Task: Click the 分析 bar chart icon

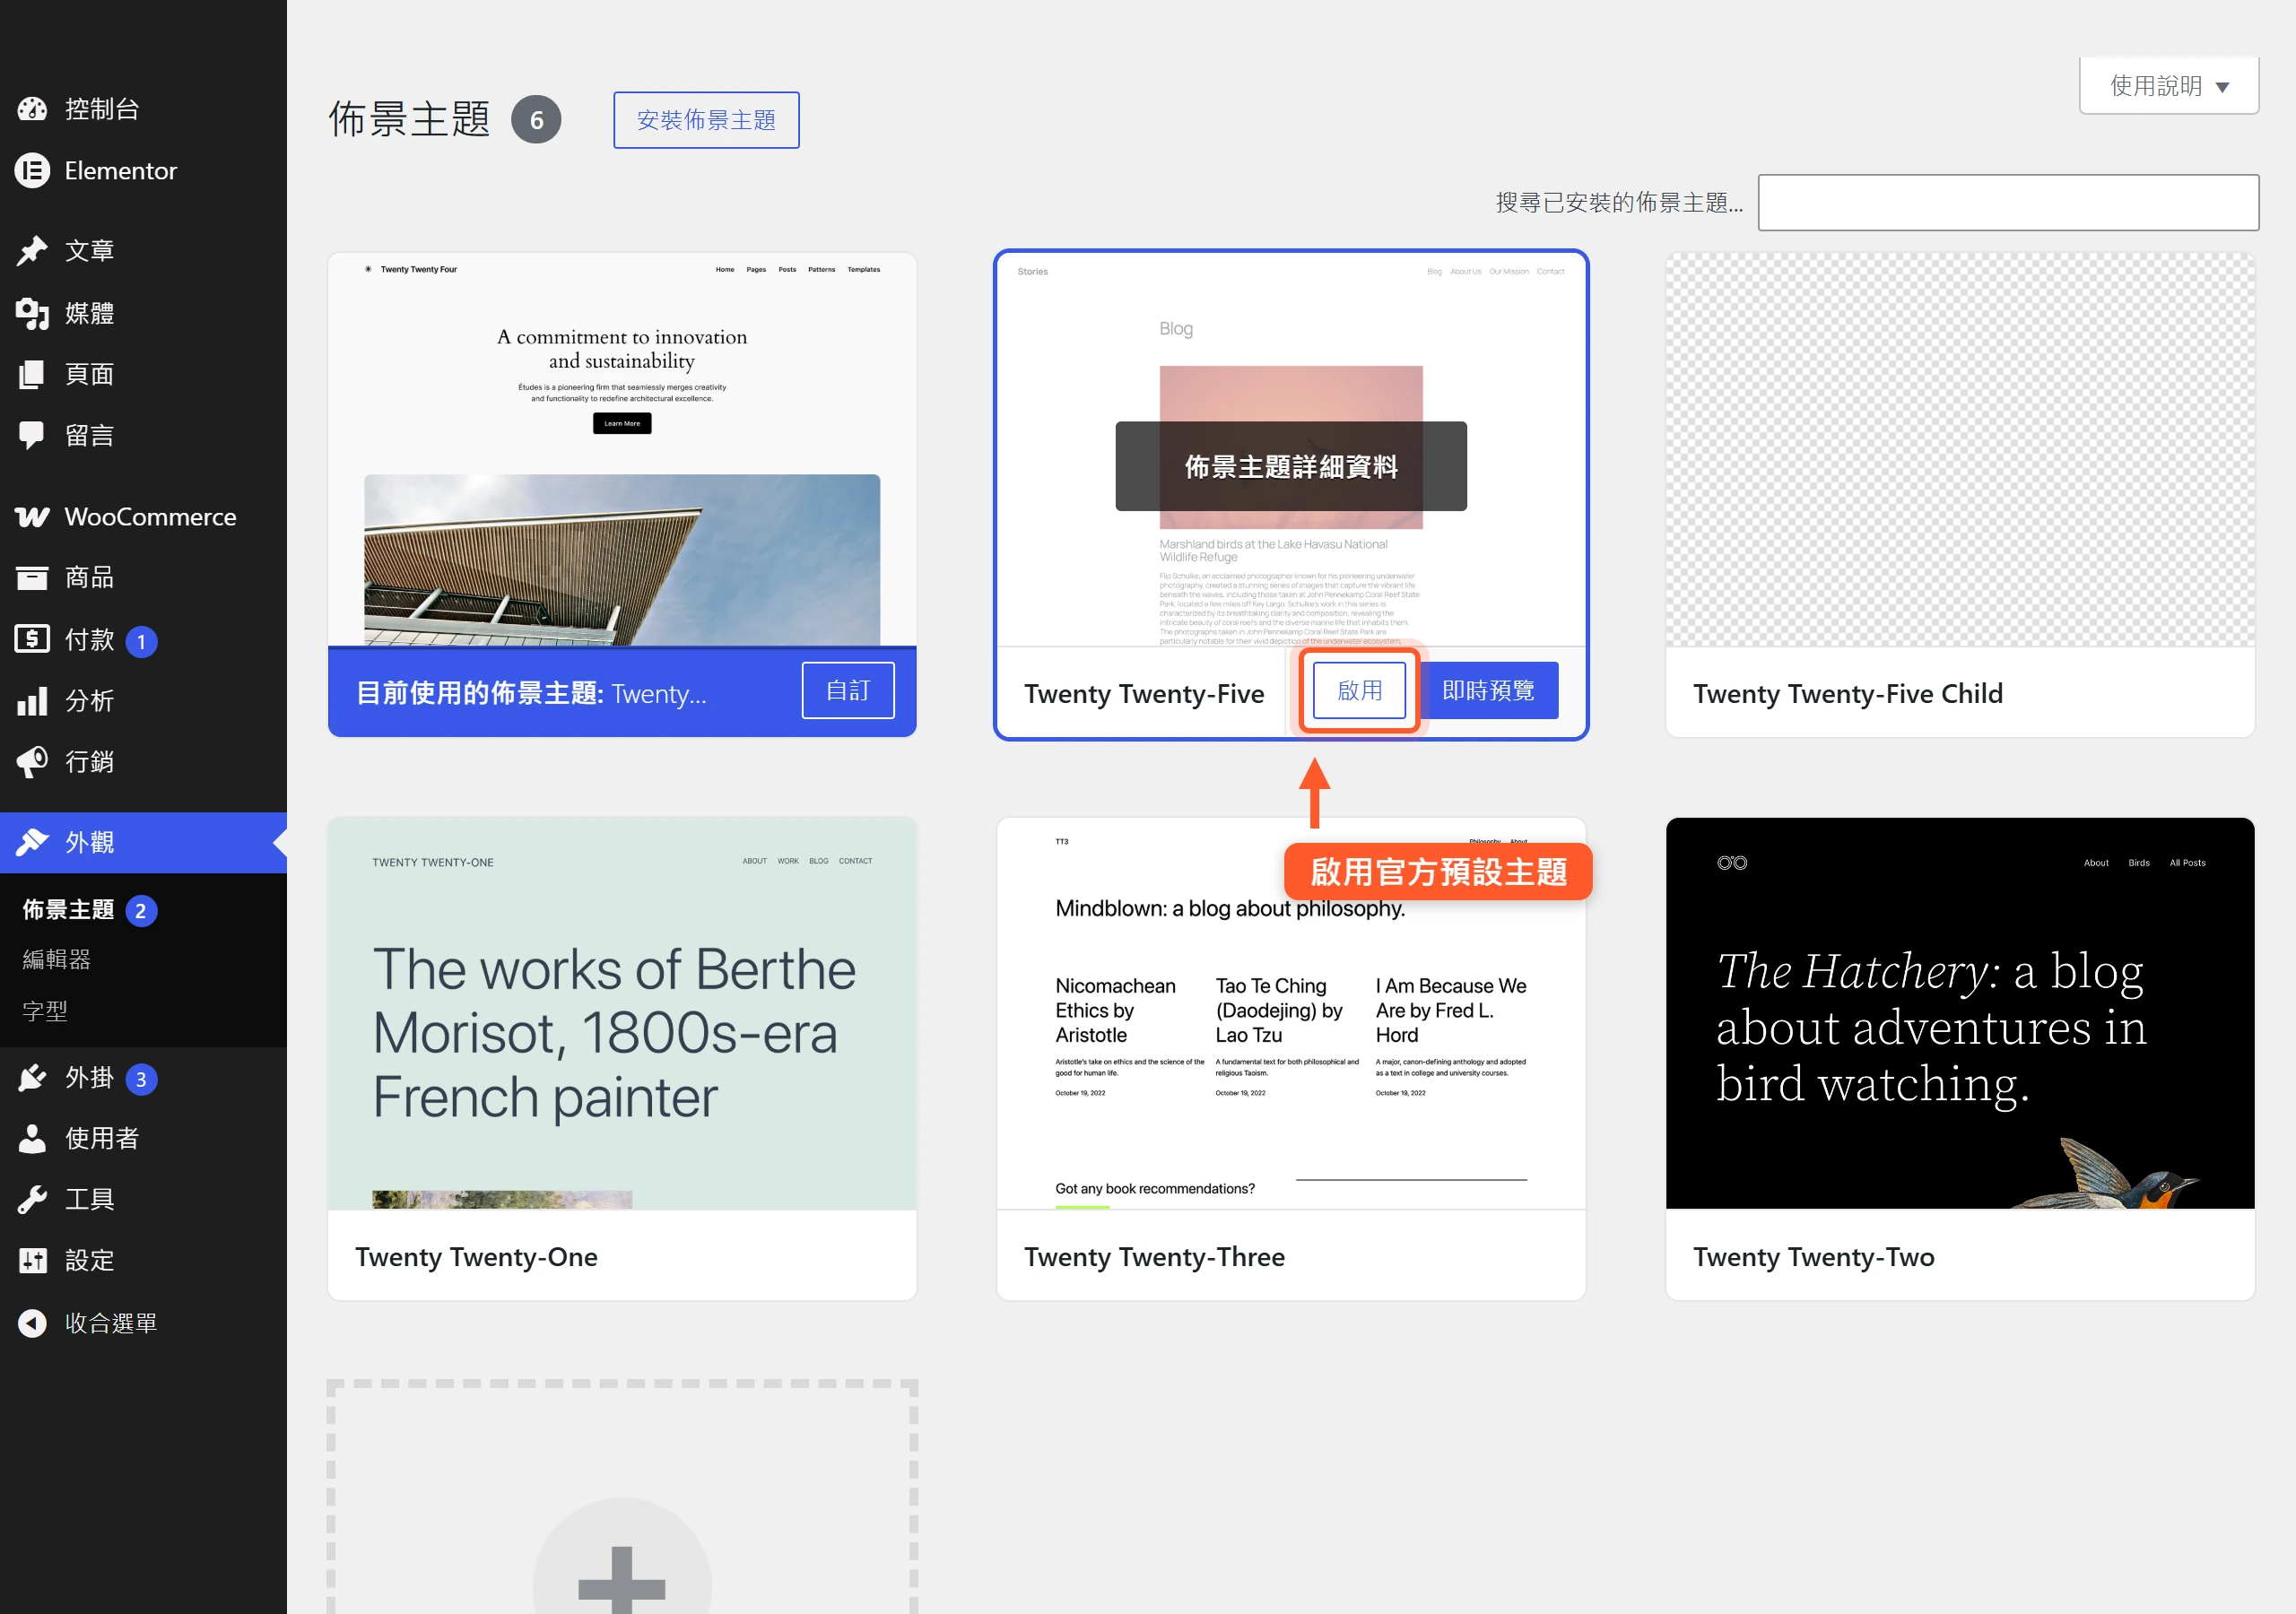Action: tap(32, 701)
